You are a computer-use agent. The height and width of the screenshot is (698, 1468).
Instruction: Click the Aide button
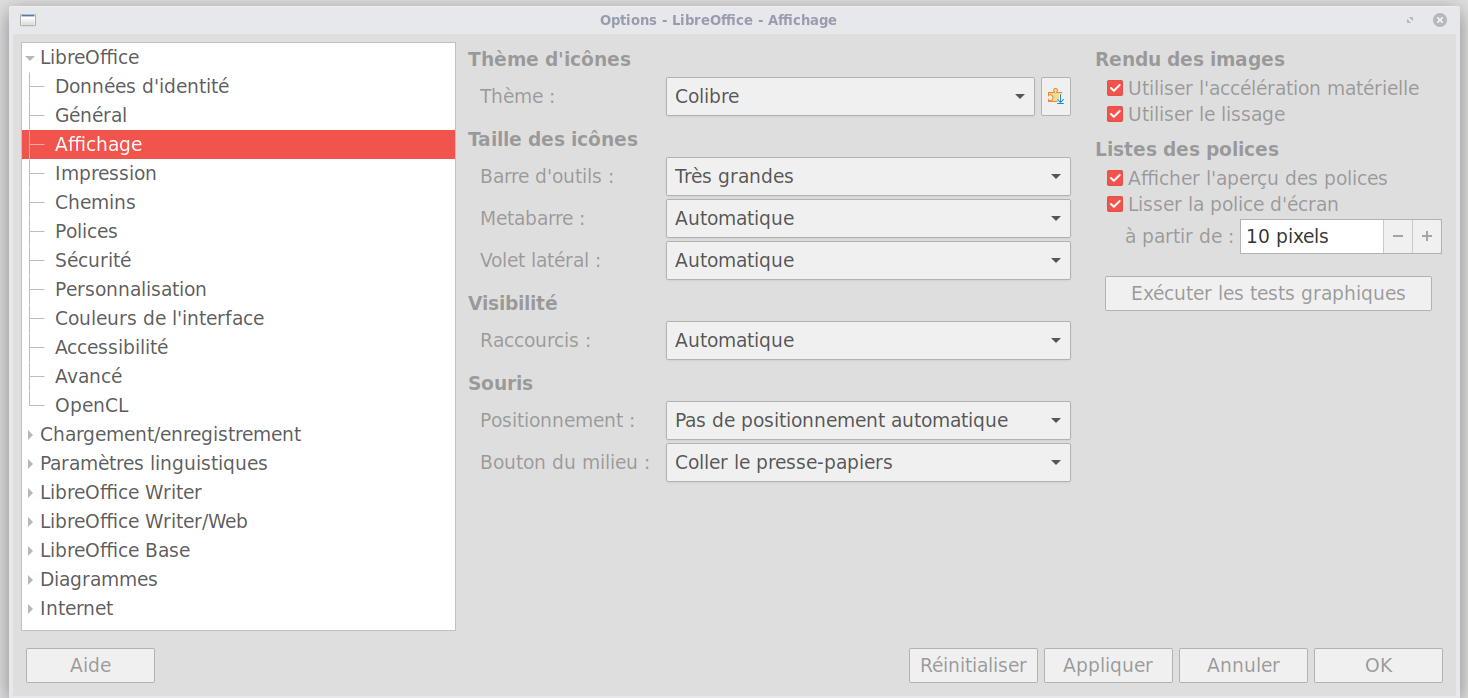click(90, 665)
